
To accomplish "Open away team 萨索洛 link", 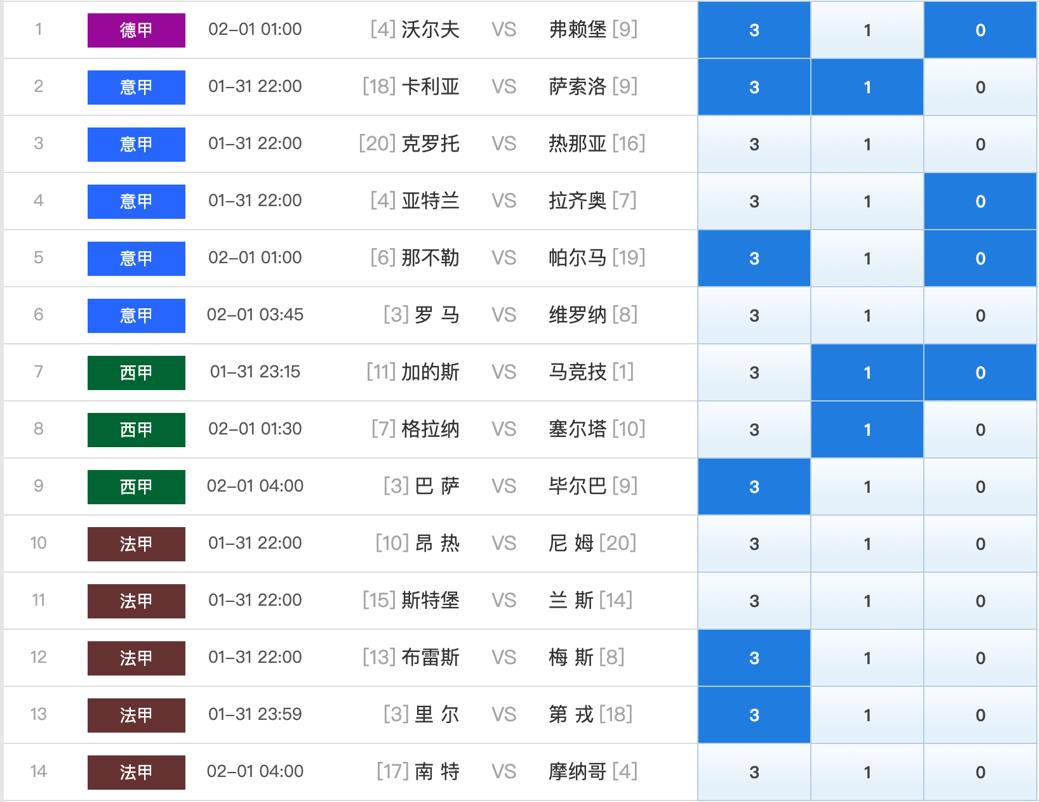I will pyautogui.click(x=577, y=86).
